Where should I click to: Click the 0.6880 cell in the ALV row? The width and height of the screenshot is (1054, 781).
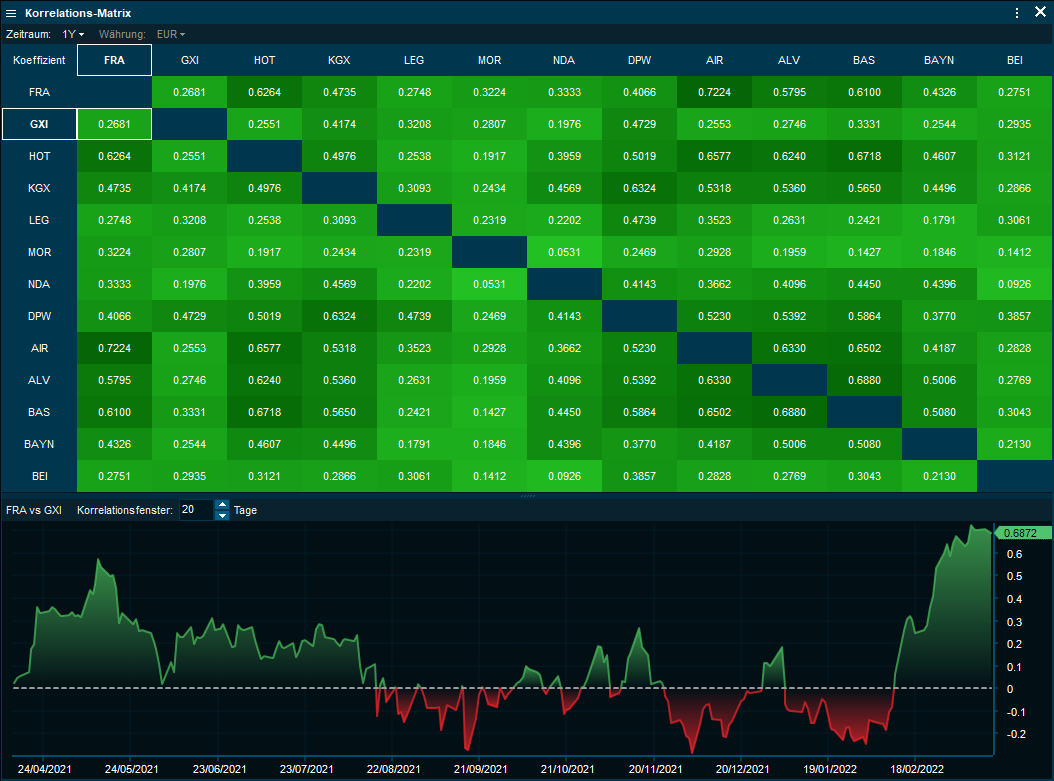pyautogui.click(x=864, y=380)
